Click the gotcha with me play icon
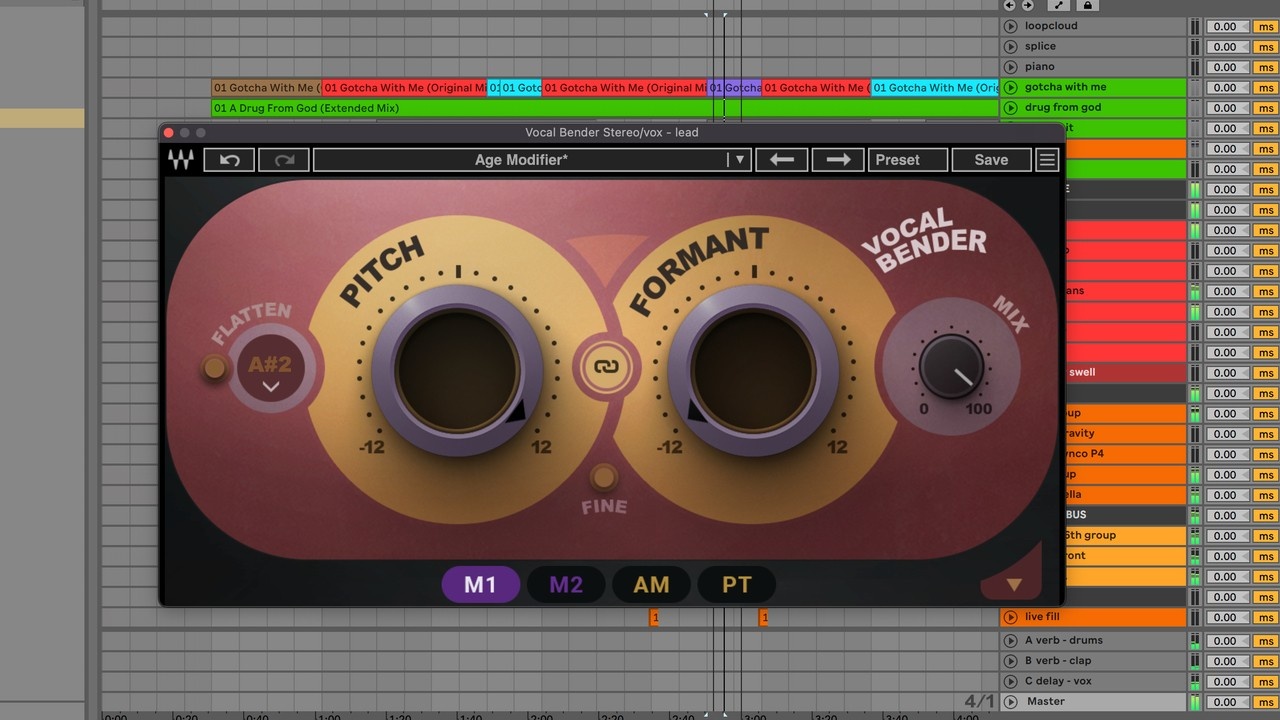The height and width of the screenshot is (720, 1280). (1010, 87)
